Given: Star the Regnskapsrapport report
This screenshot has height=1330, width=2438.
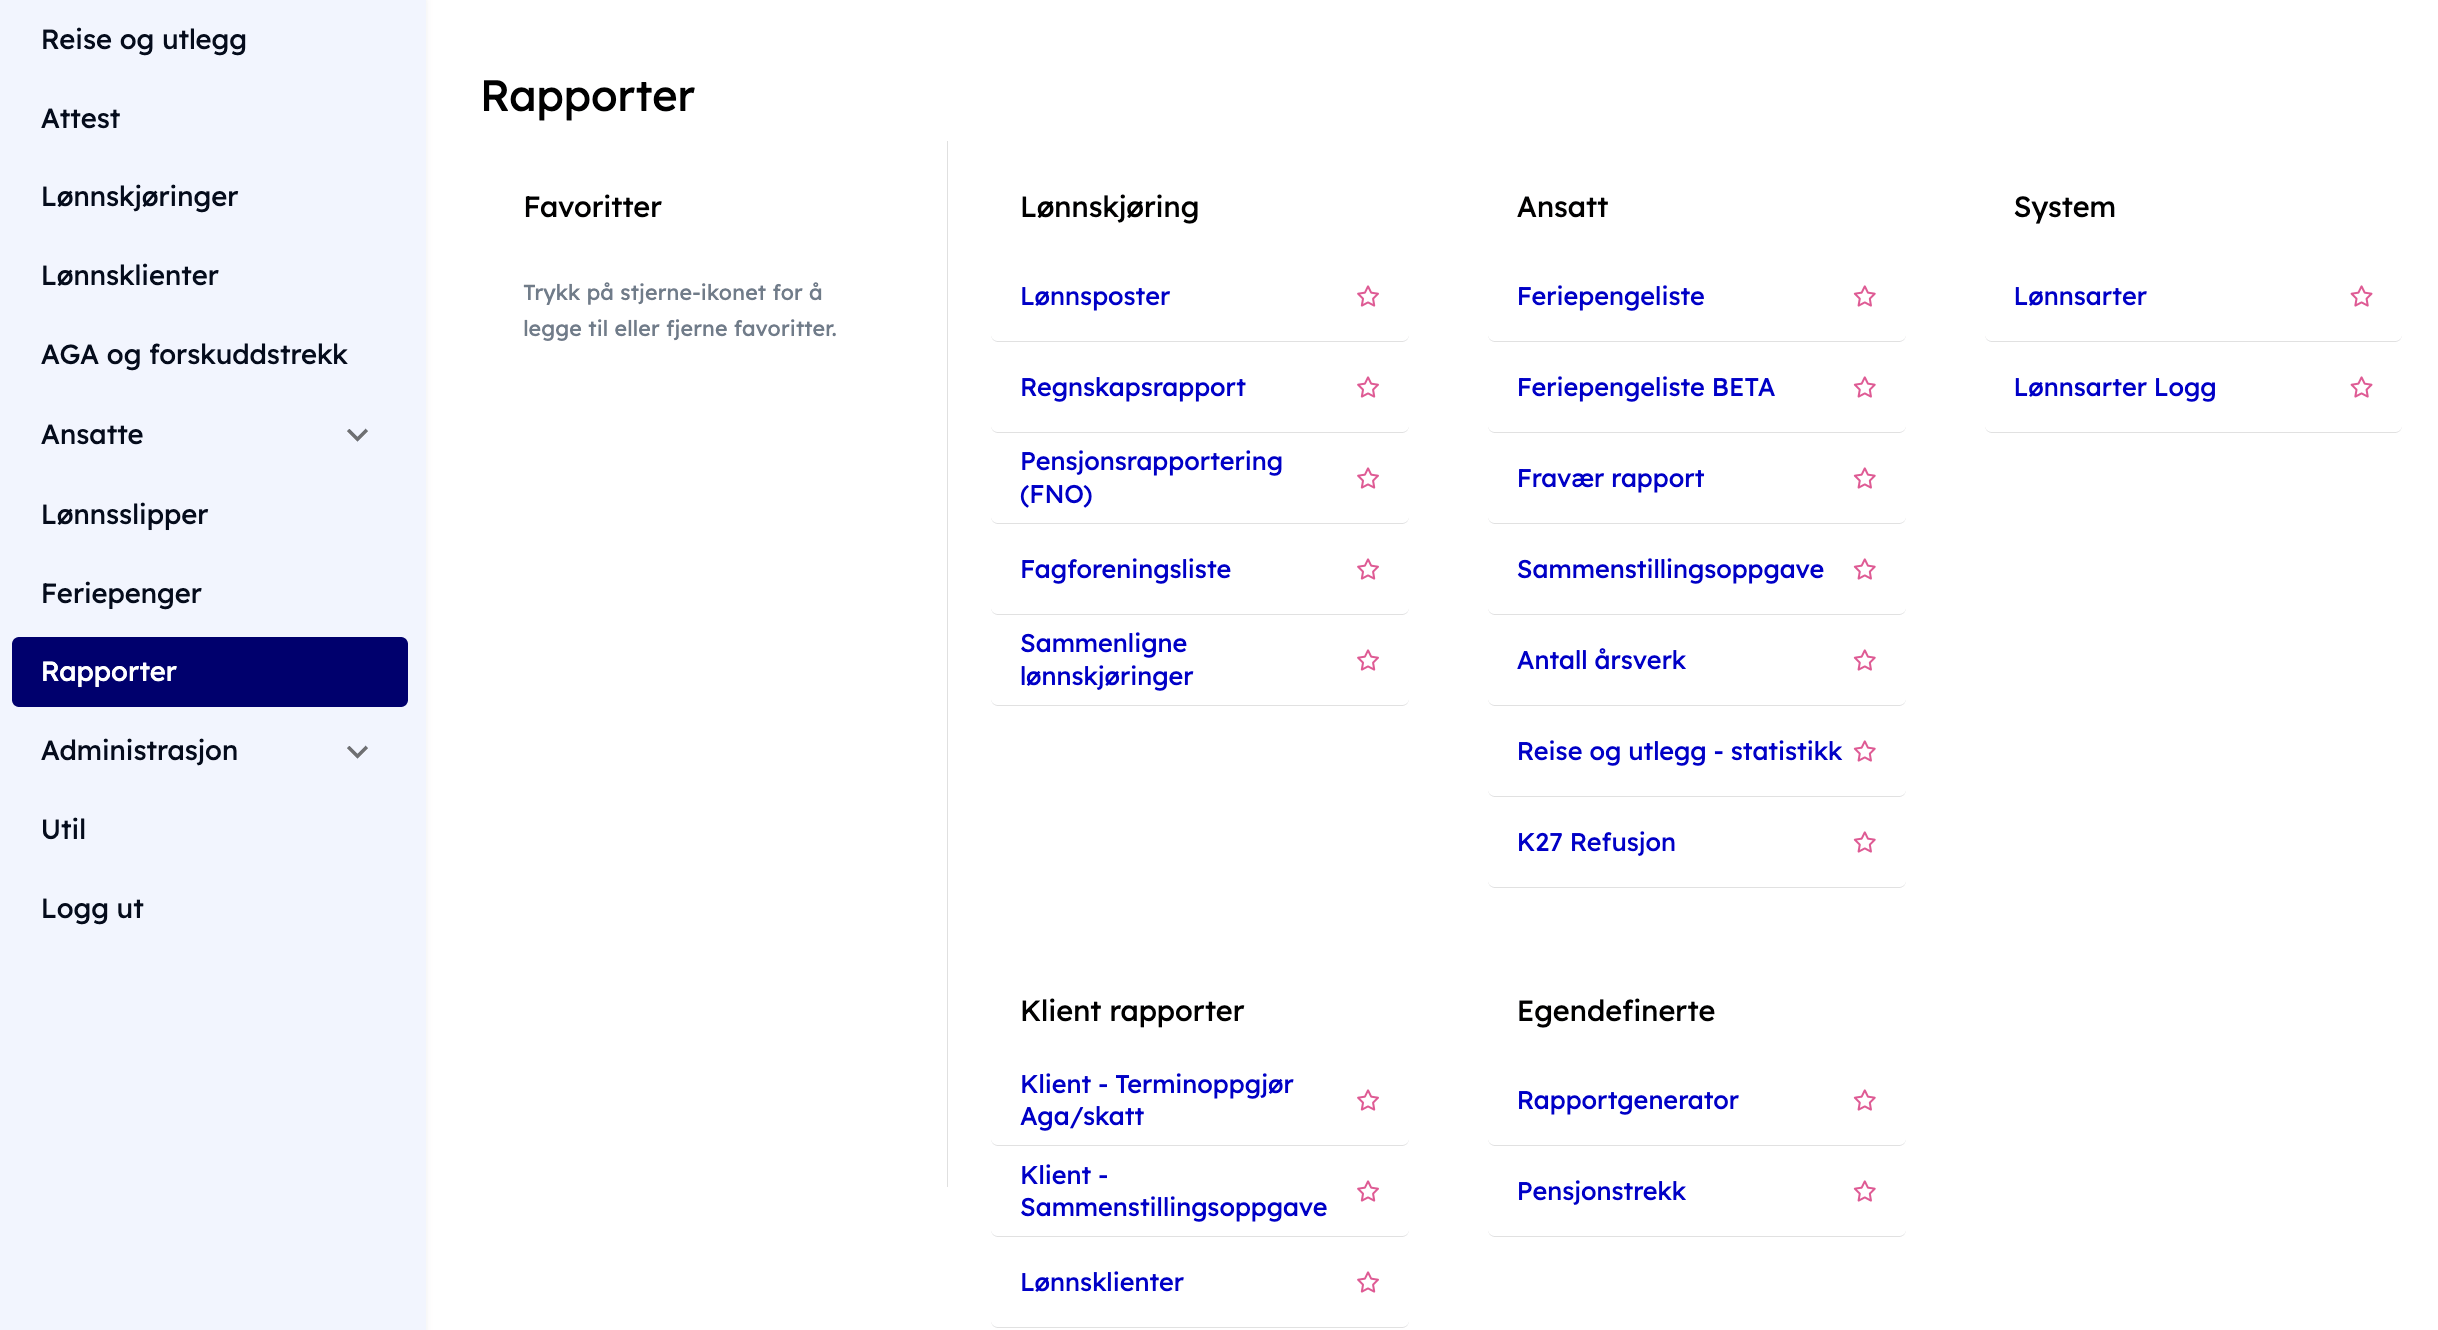Looking at the screenshot, I should tap(1368, 388).
